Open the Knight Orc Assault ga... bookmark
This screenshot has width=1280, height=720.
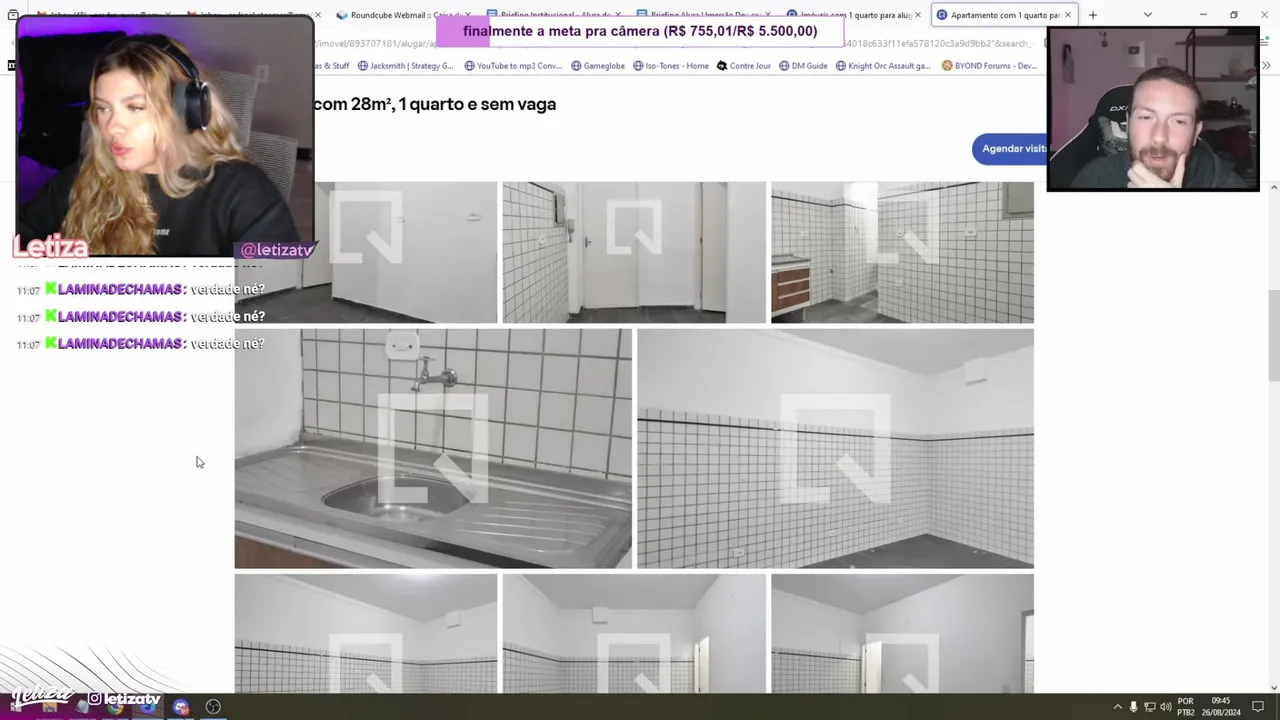click(x=883, y=66)
